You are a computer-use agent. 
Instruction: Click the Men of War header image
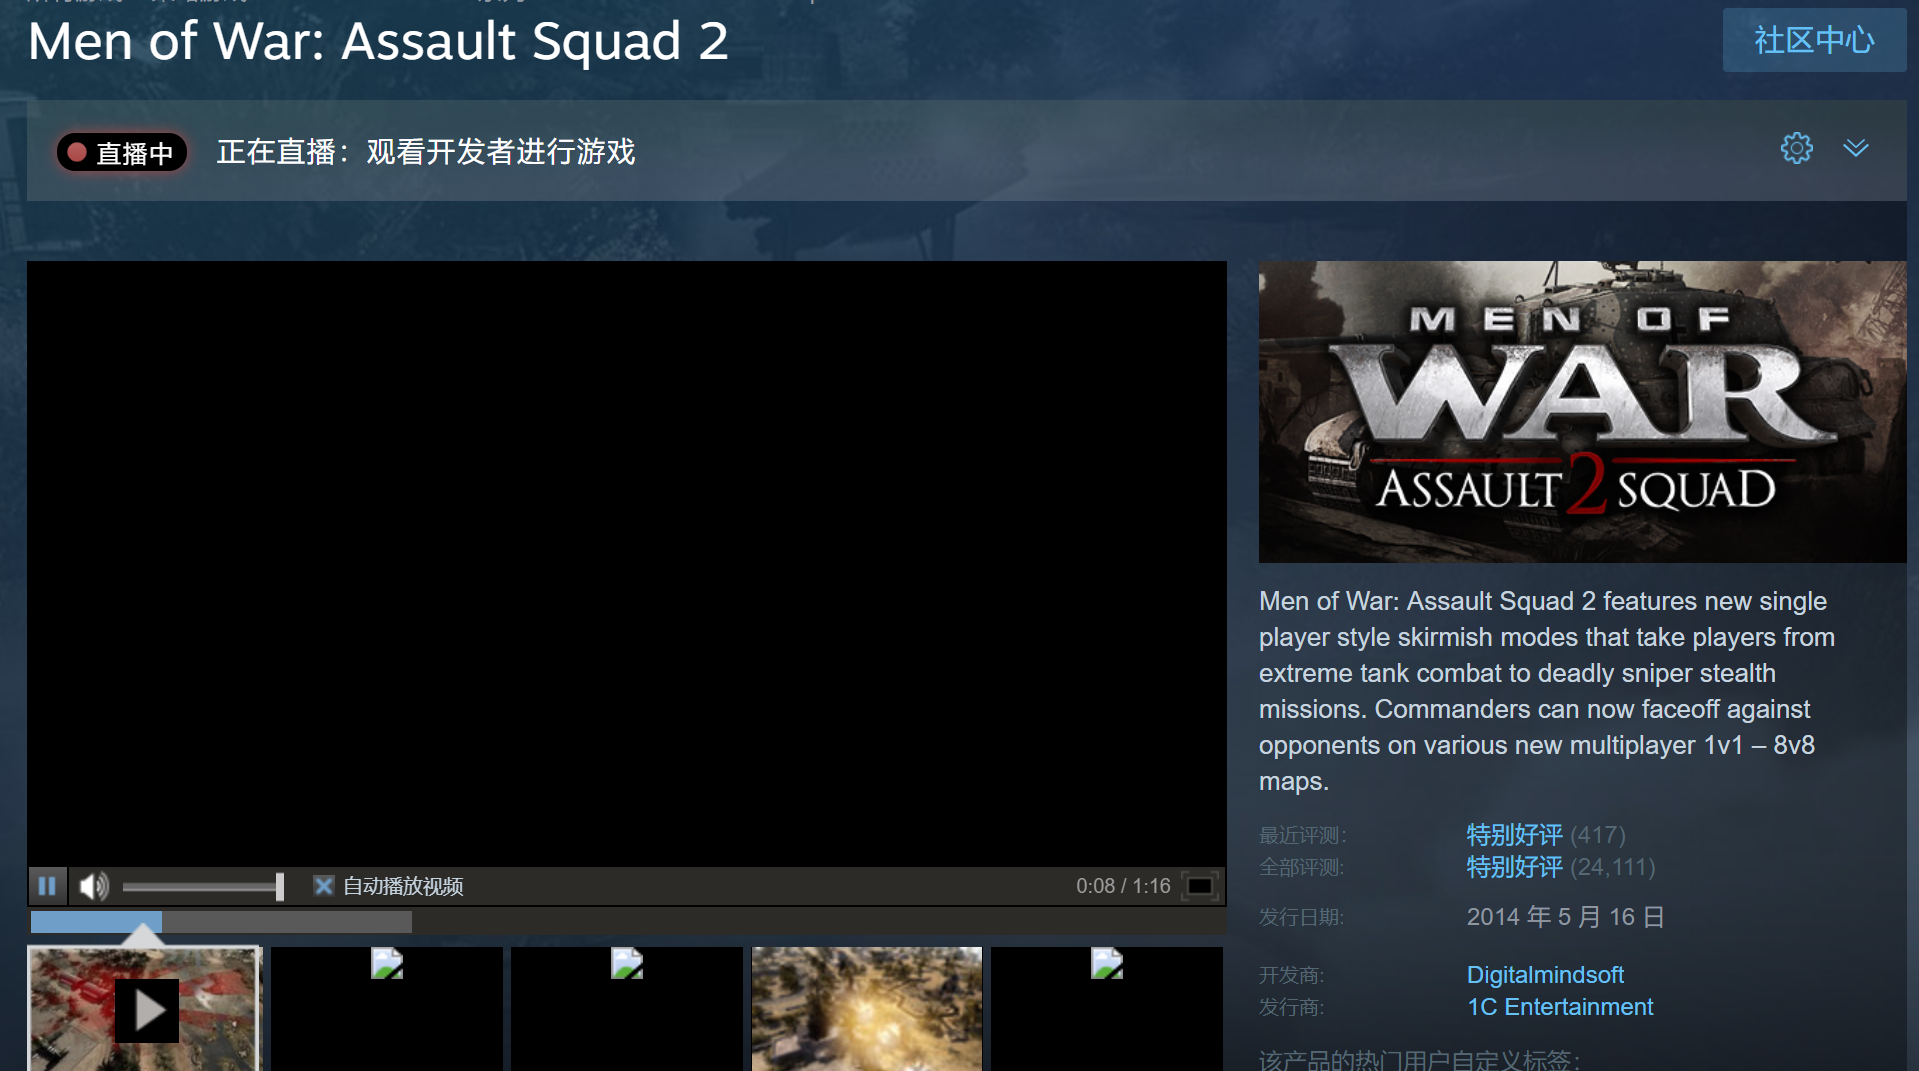(x=1582, y=411)
